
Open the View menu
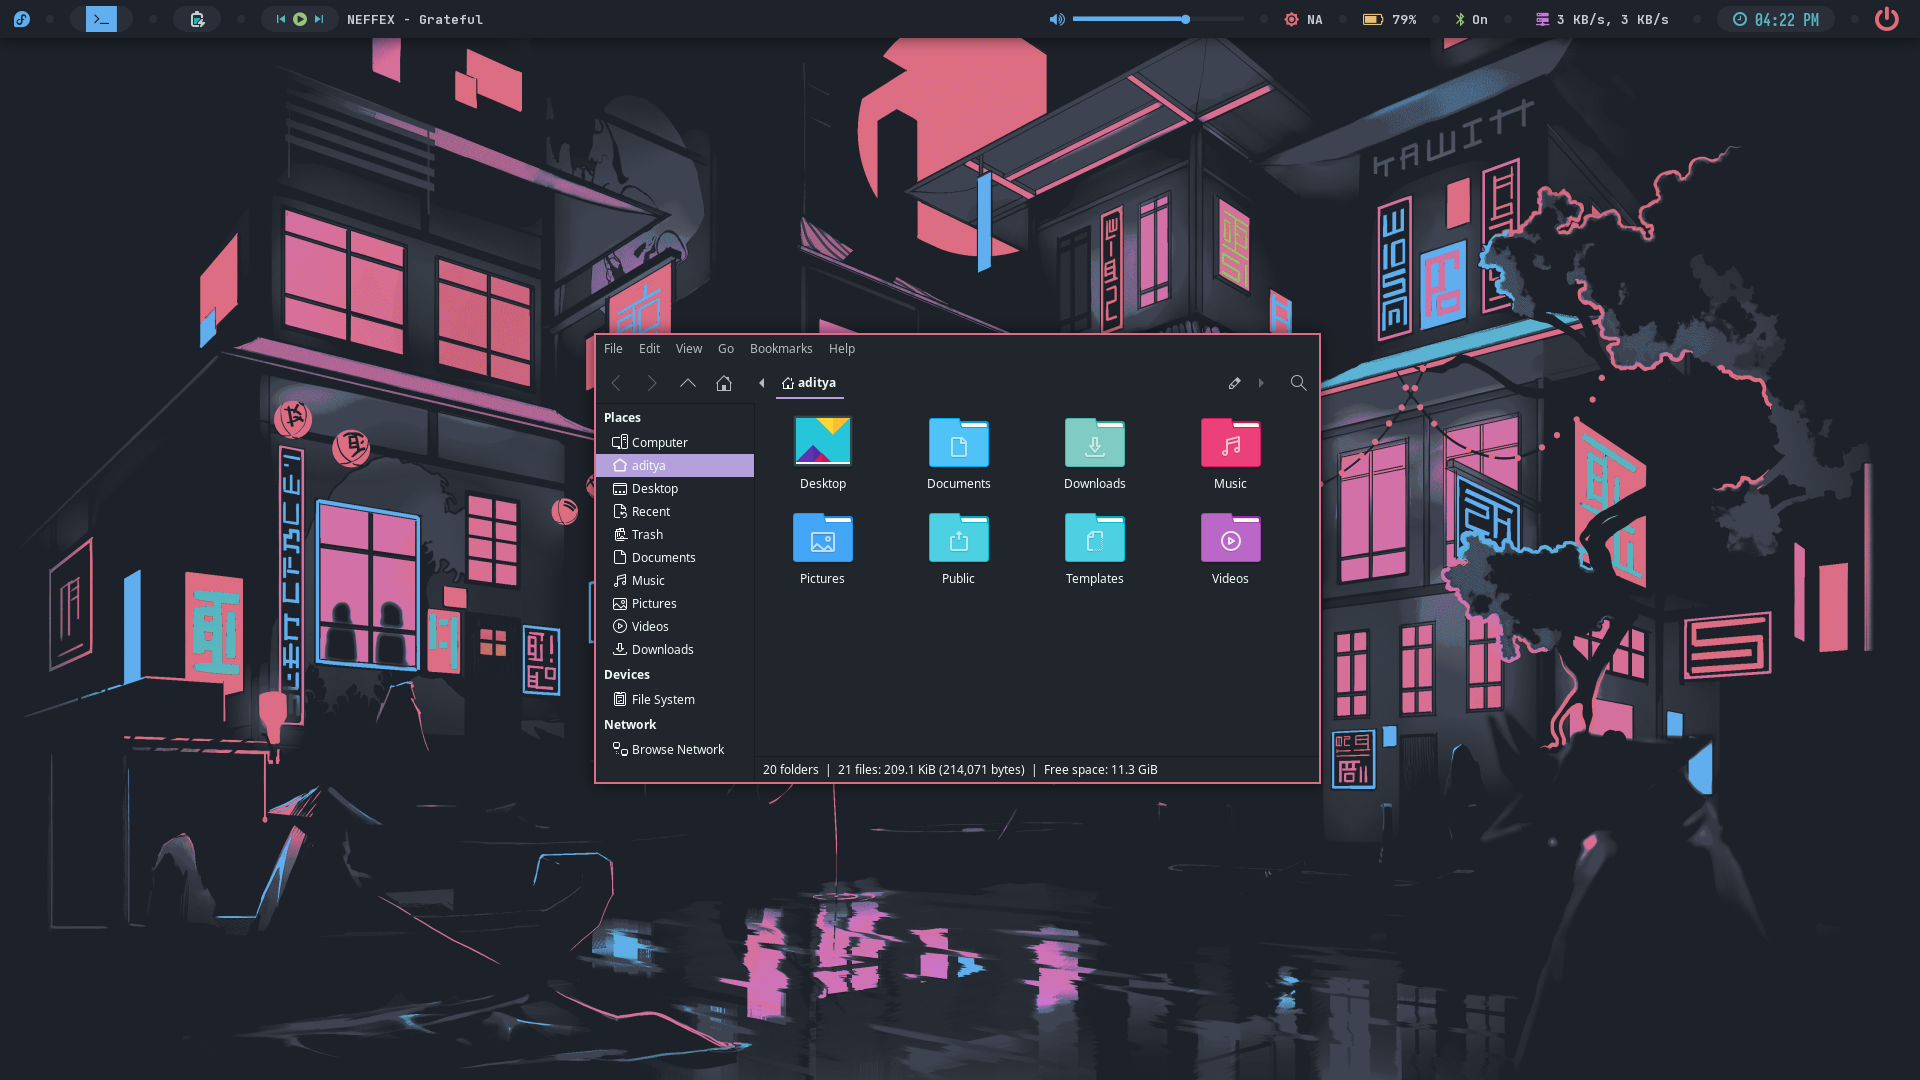[x=689, y=349]
